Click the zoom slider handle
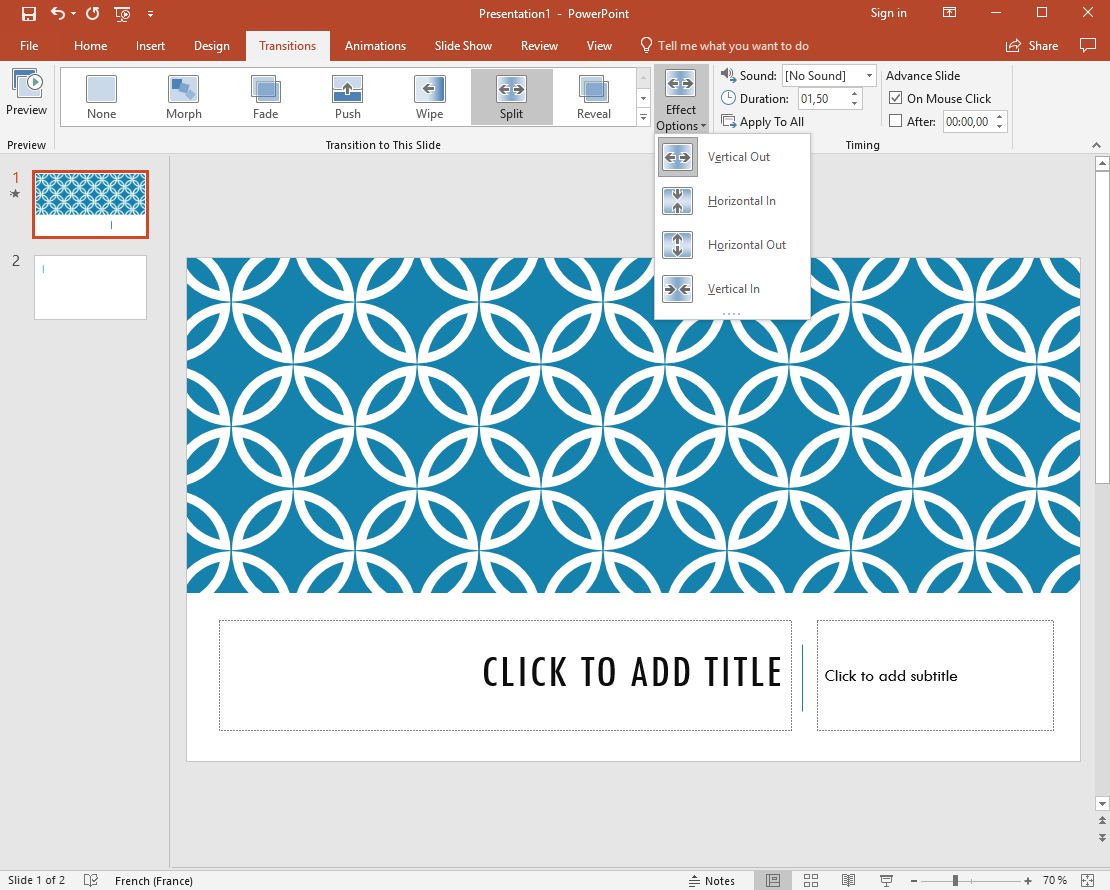Screen dimensions: 1110x890 pos(956,880)
